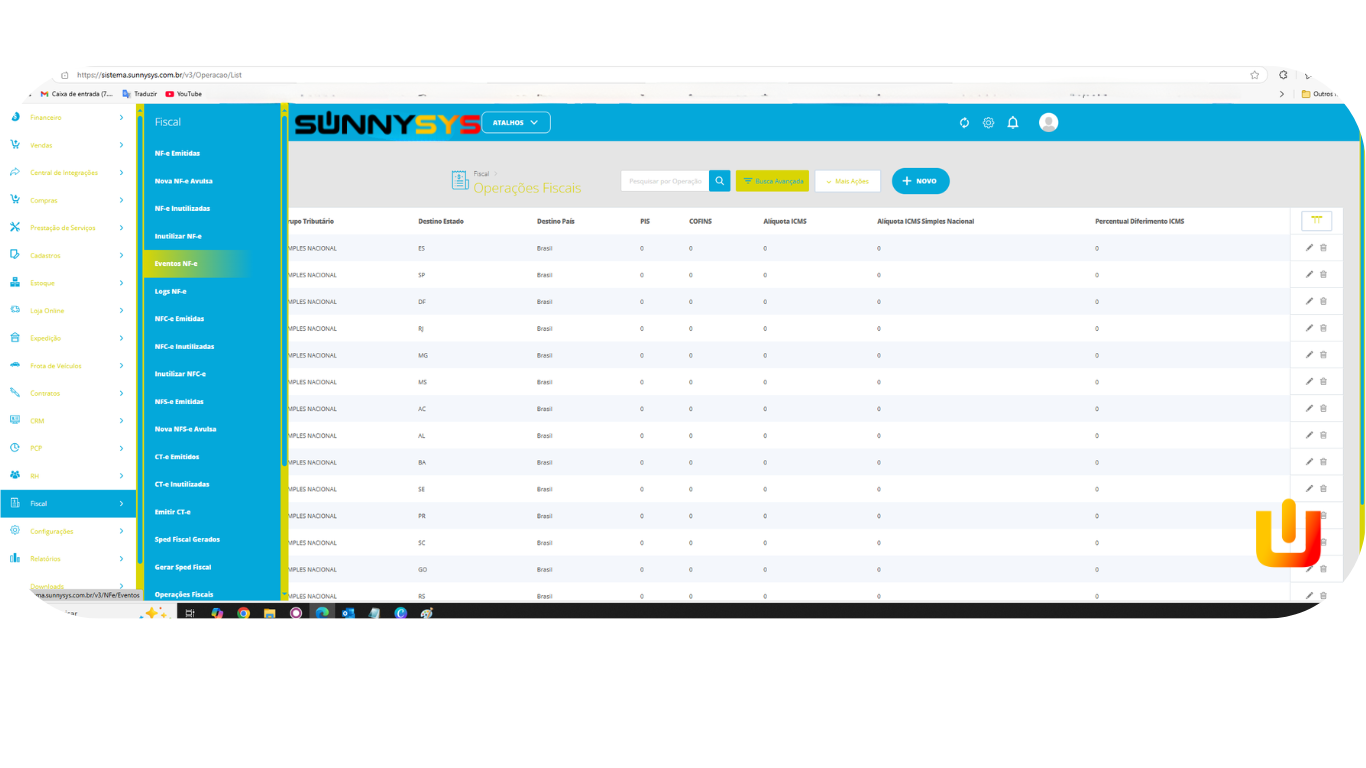This screenshot has width=1366, height=768.
Task: Open the notifications bell
Action: (1013, 123)
